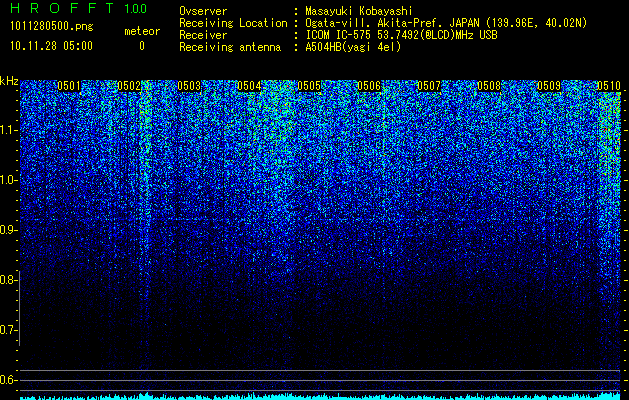Click the 0504 time marker
Viewport: 629px width, 400px height.
(x=249, y=86)
